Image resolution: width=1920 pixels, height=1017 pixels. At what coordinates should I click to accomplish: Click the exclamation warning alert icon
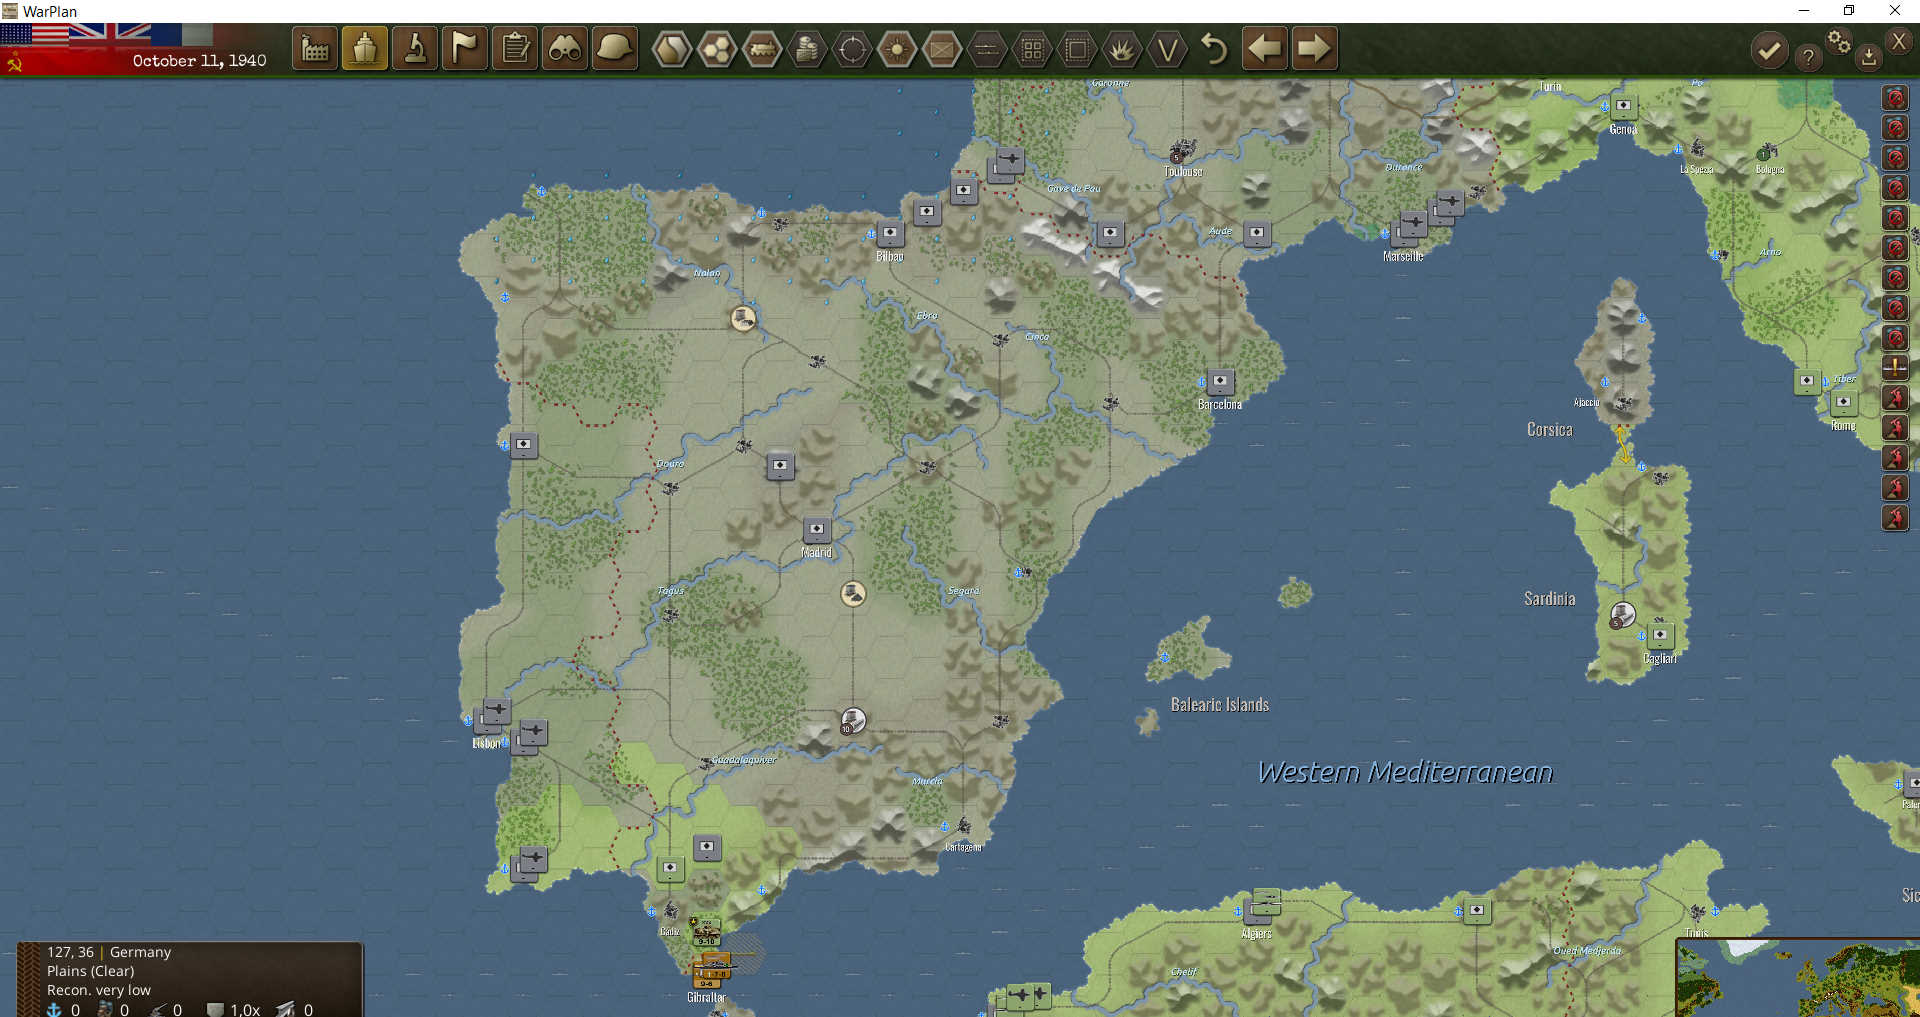[x=1895, y=367]
